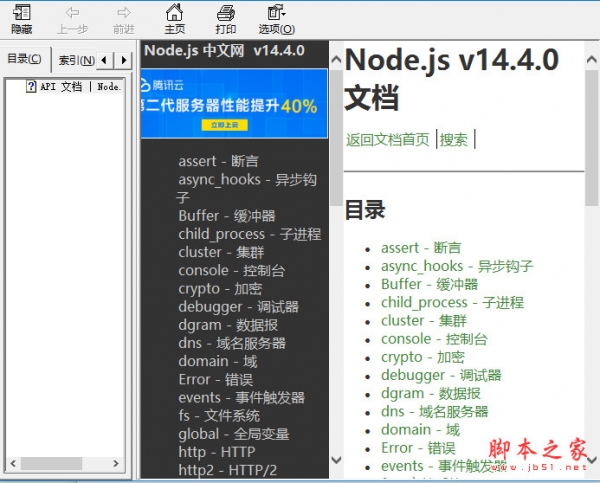Open 'domain - 域' in the dark sidebar
The height and width of the screenshot is (483, 600).
point(218,361)
